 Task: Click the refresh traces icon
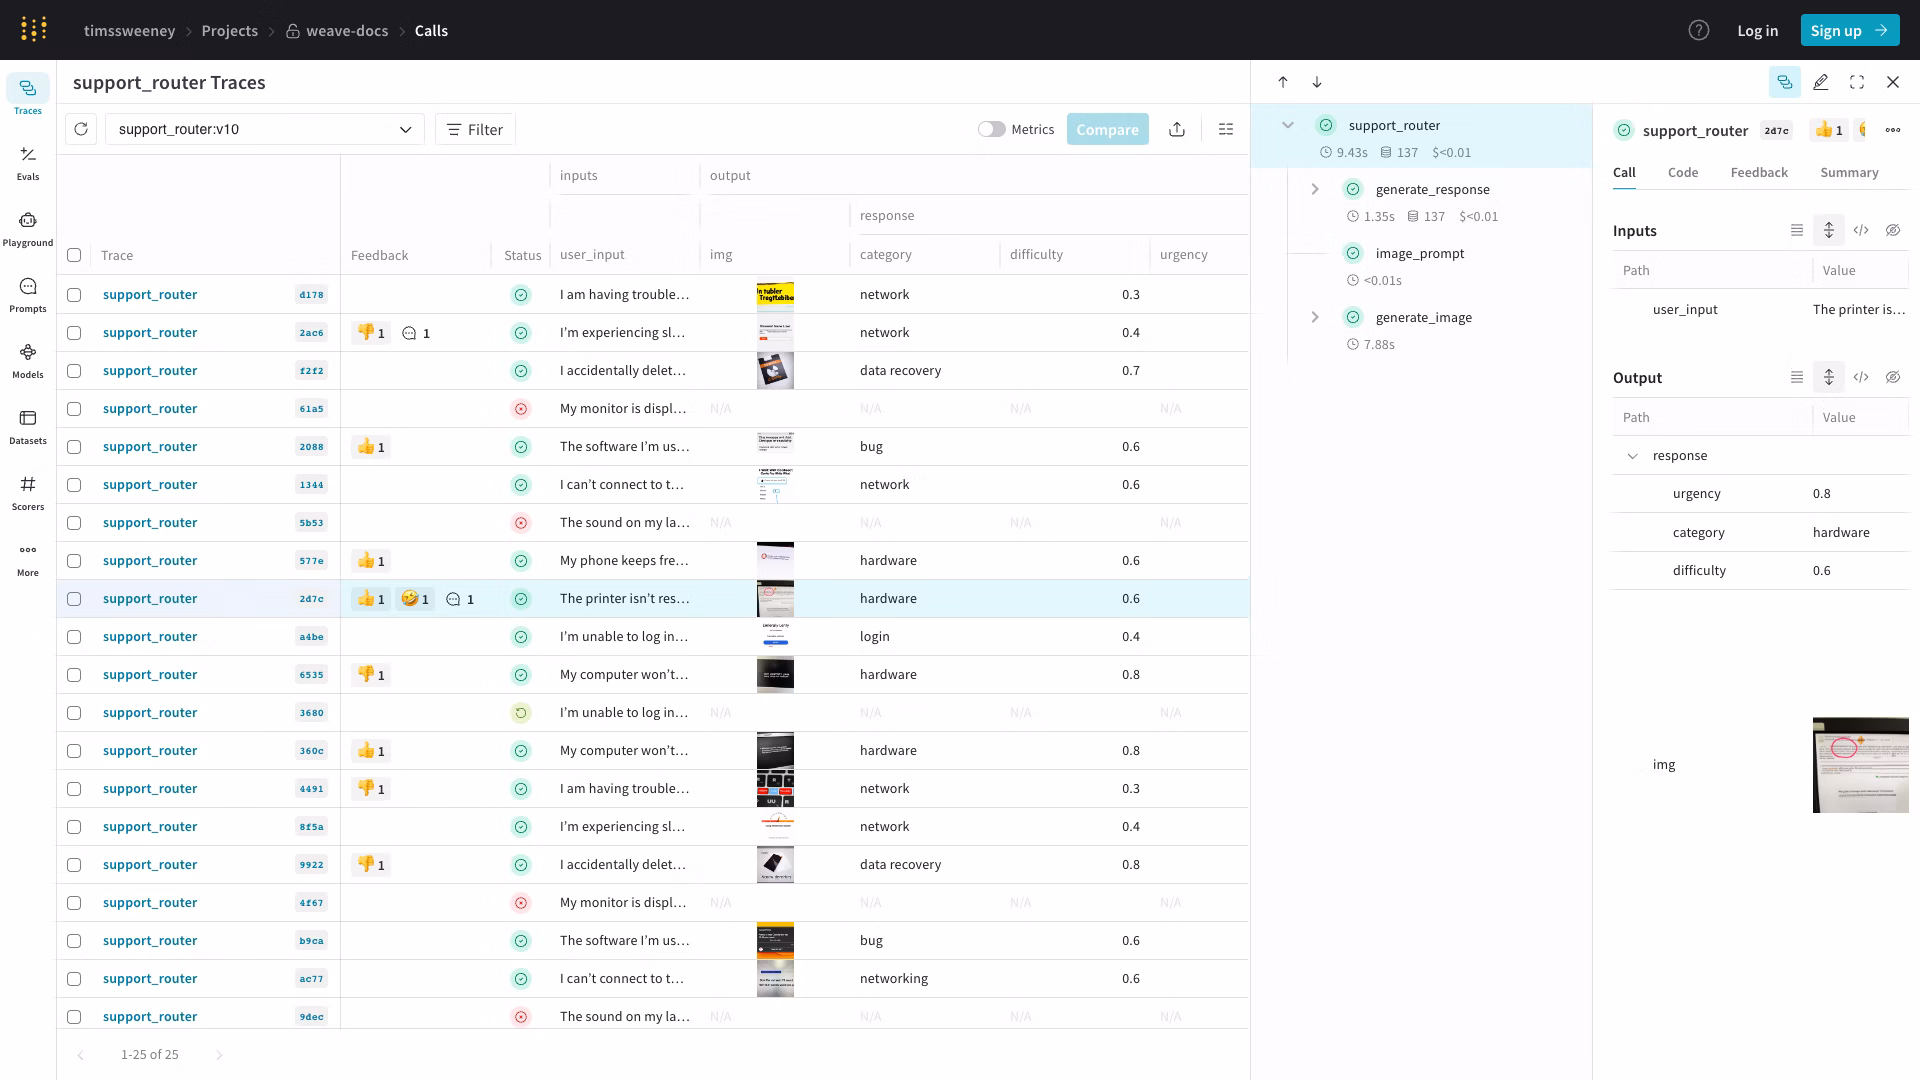(x=81, y=129)
